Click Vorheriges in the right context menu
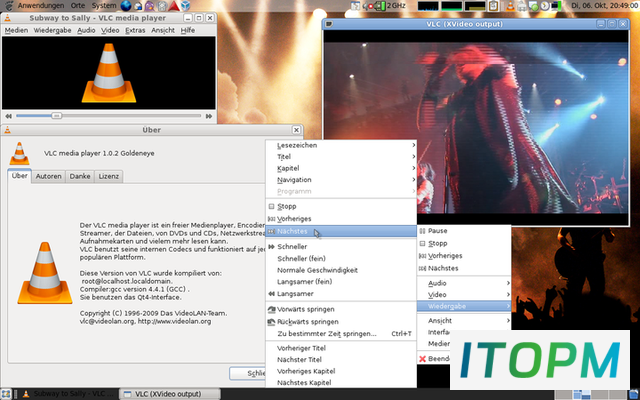640x400 pixels. [x=464, y=256]
